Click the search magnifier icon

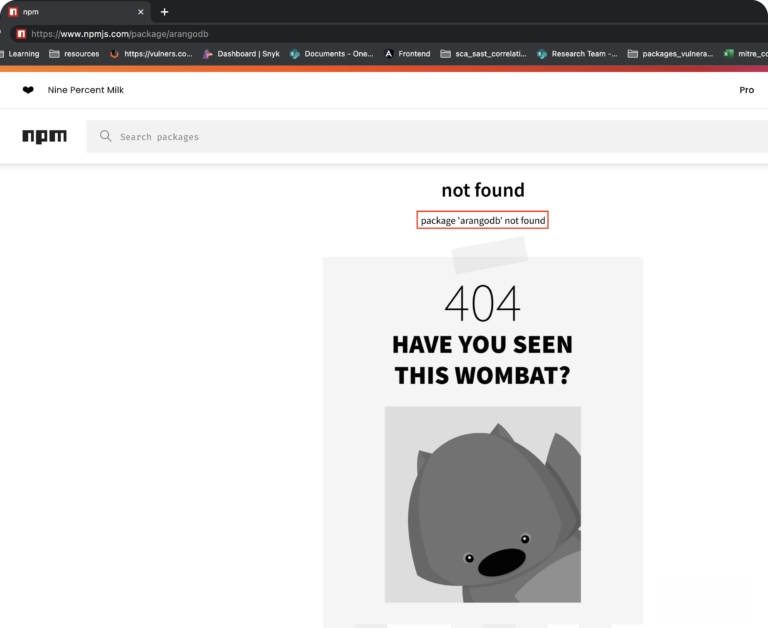(105, 136)
